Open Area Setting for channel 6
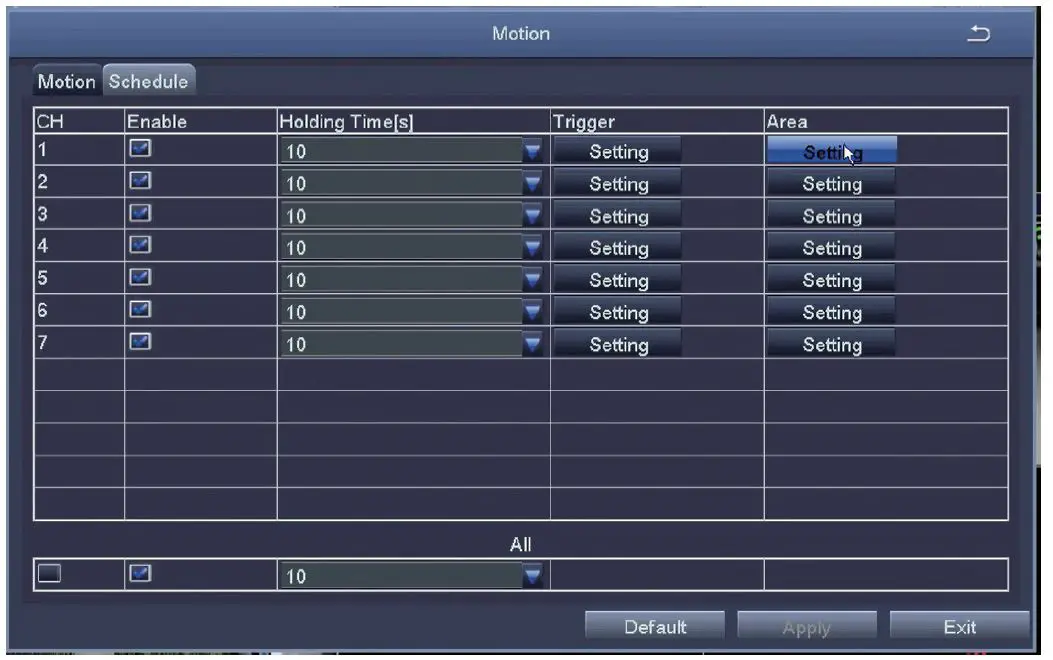Screen dimensions: 1053x660 click(x=831, y=312)
